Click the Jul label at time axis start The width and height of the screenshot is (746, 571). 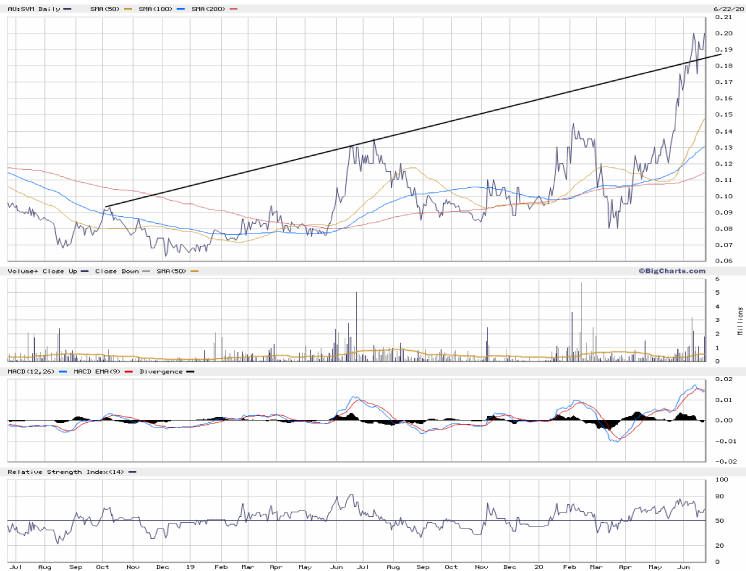[x=15, y=566]
